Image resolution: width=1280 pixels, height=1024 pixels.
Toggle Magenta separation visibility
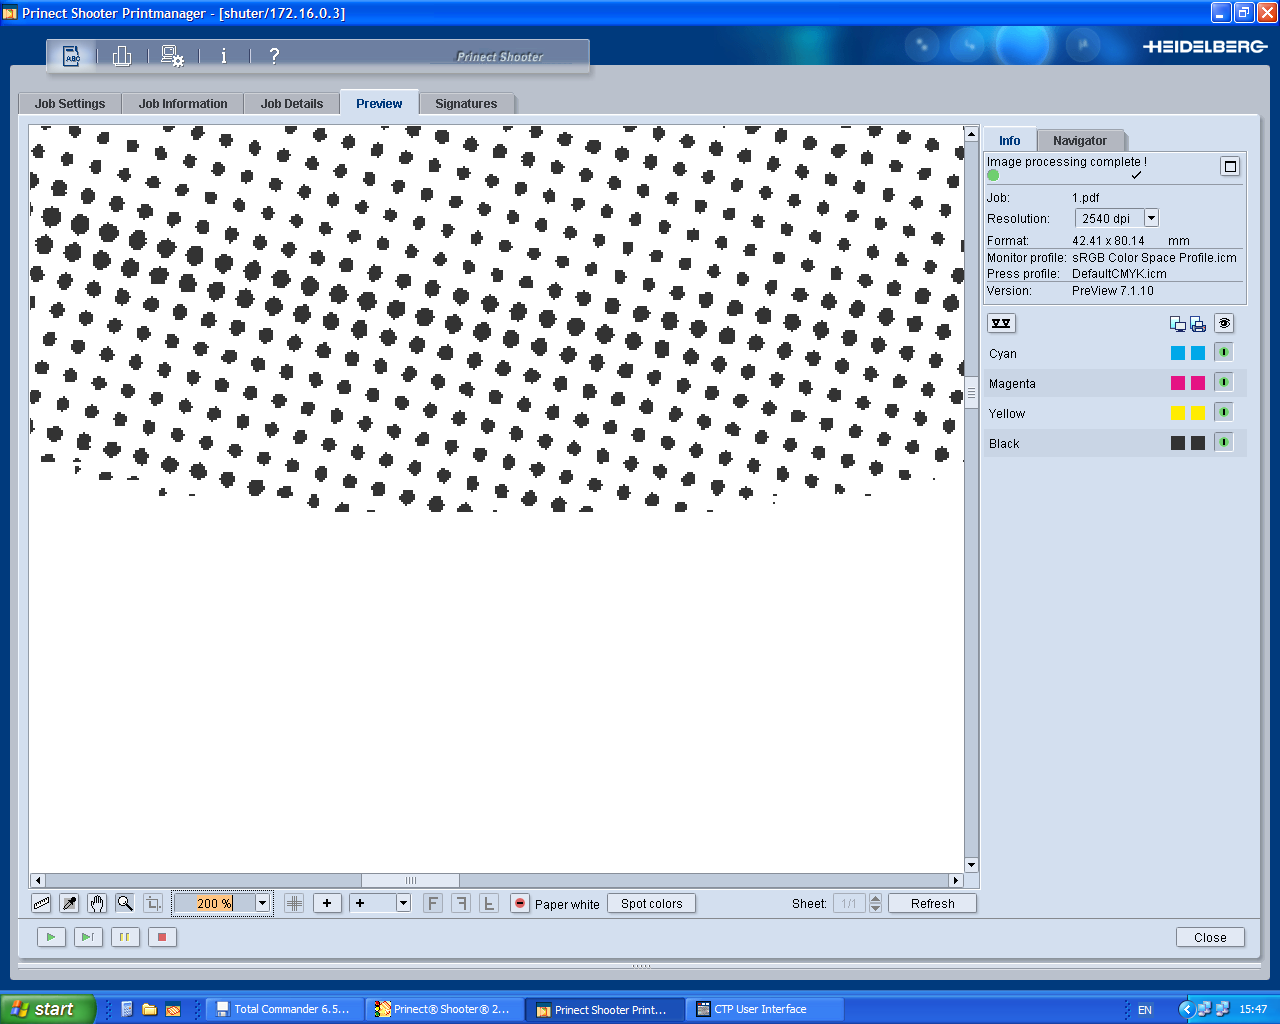(x=1224, y=382)
